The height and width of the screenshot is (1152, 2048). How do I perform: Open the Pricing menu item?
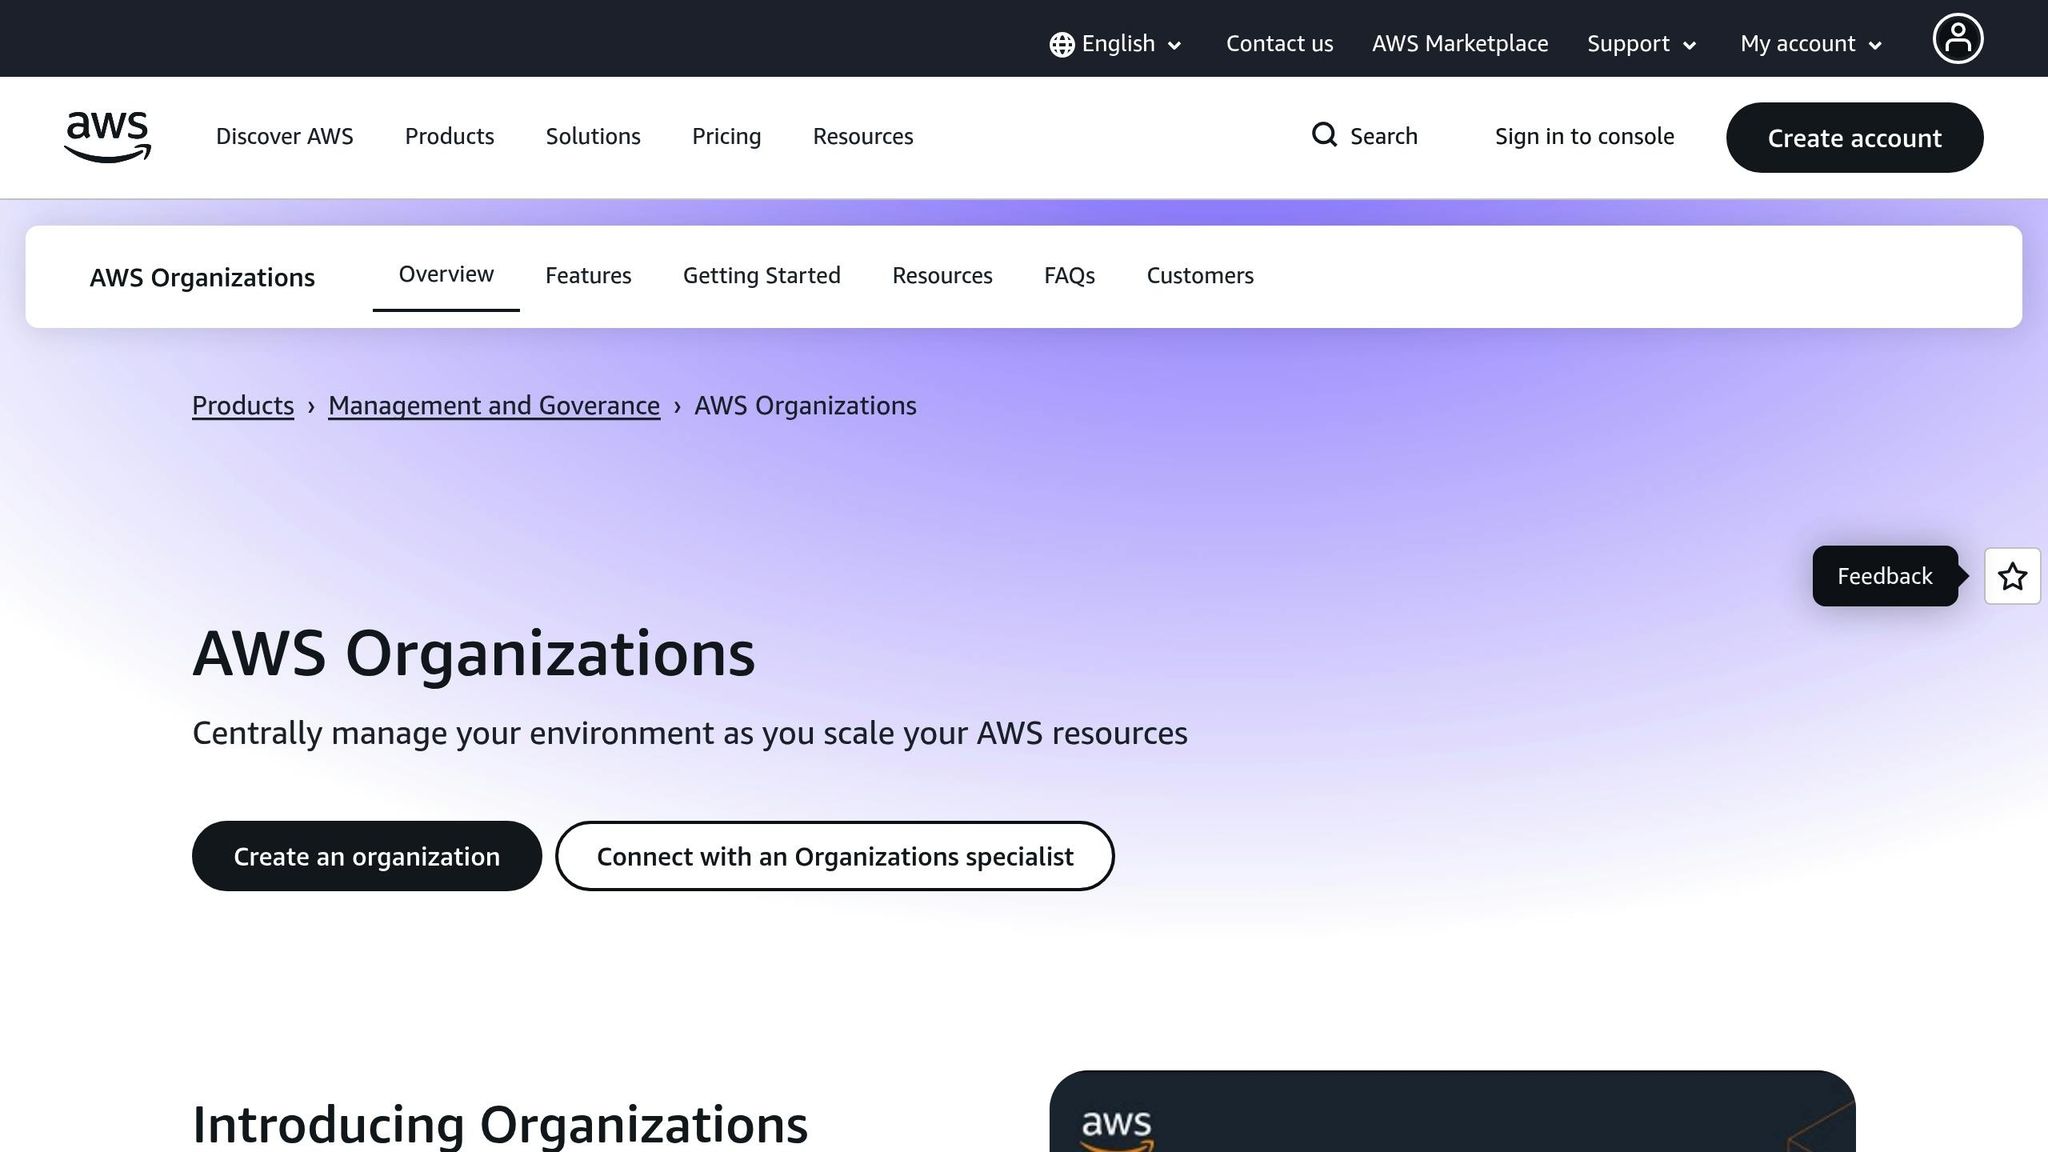click(726, 136)
